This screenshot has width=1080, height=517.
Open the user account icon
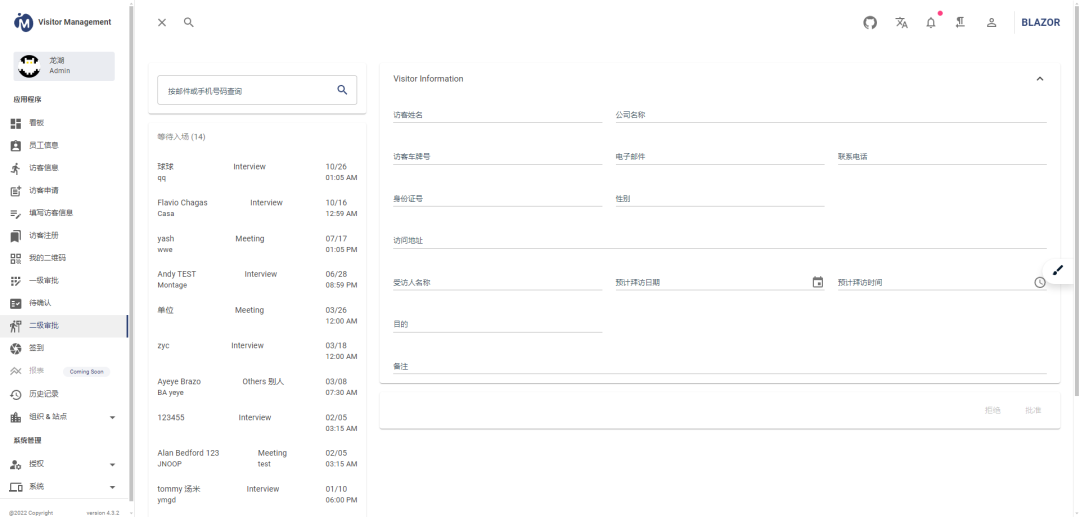coord(991,23)
